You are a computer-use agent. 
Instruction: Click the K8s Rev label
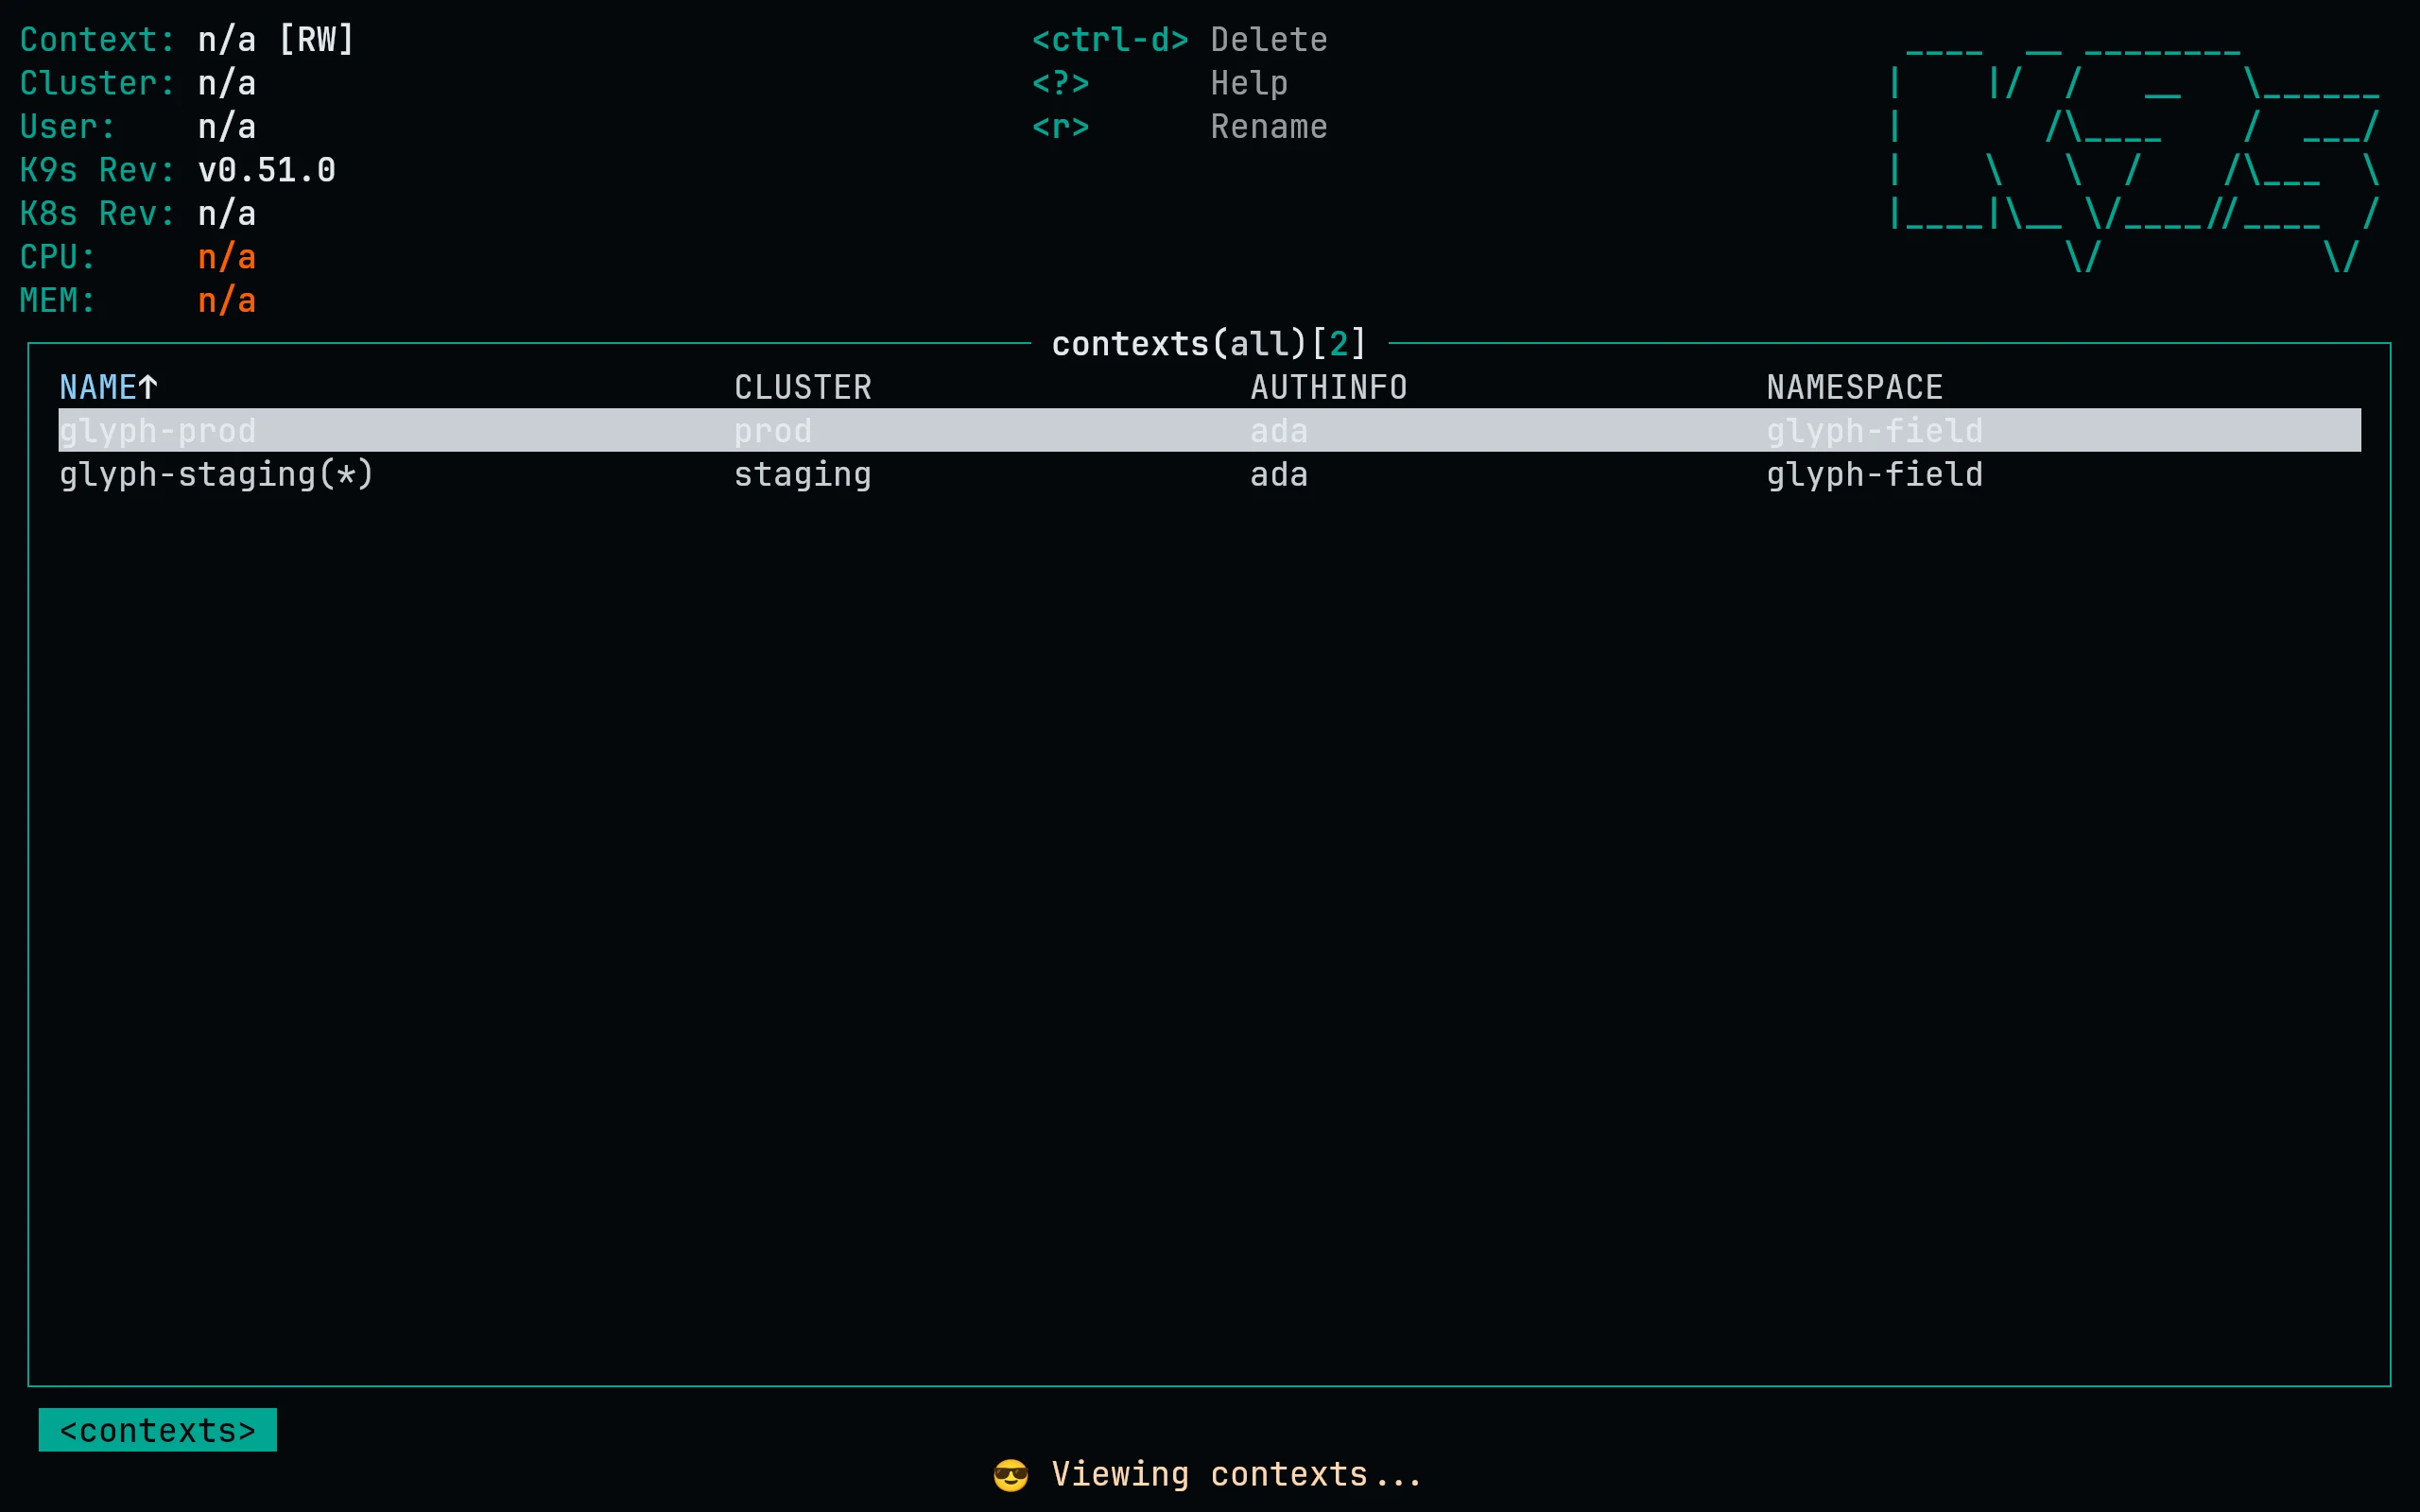pos(98,214)
